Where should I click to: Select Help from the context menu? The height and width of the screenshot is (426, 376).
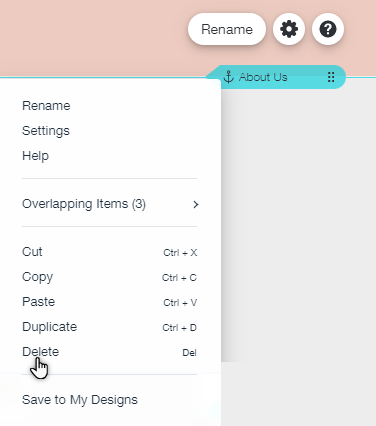[109, 156]
